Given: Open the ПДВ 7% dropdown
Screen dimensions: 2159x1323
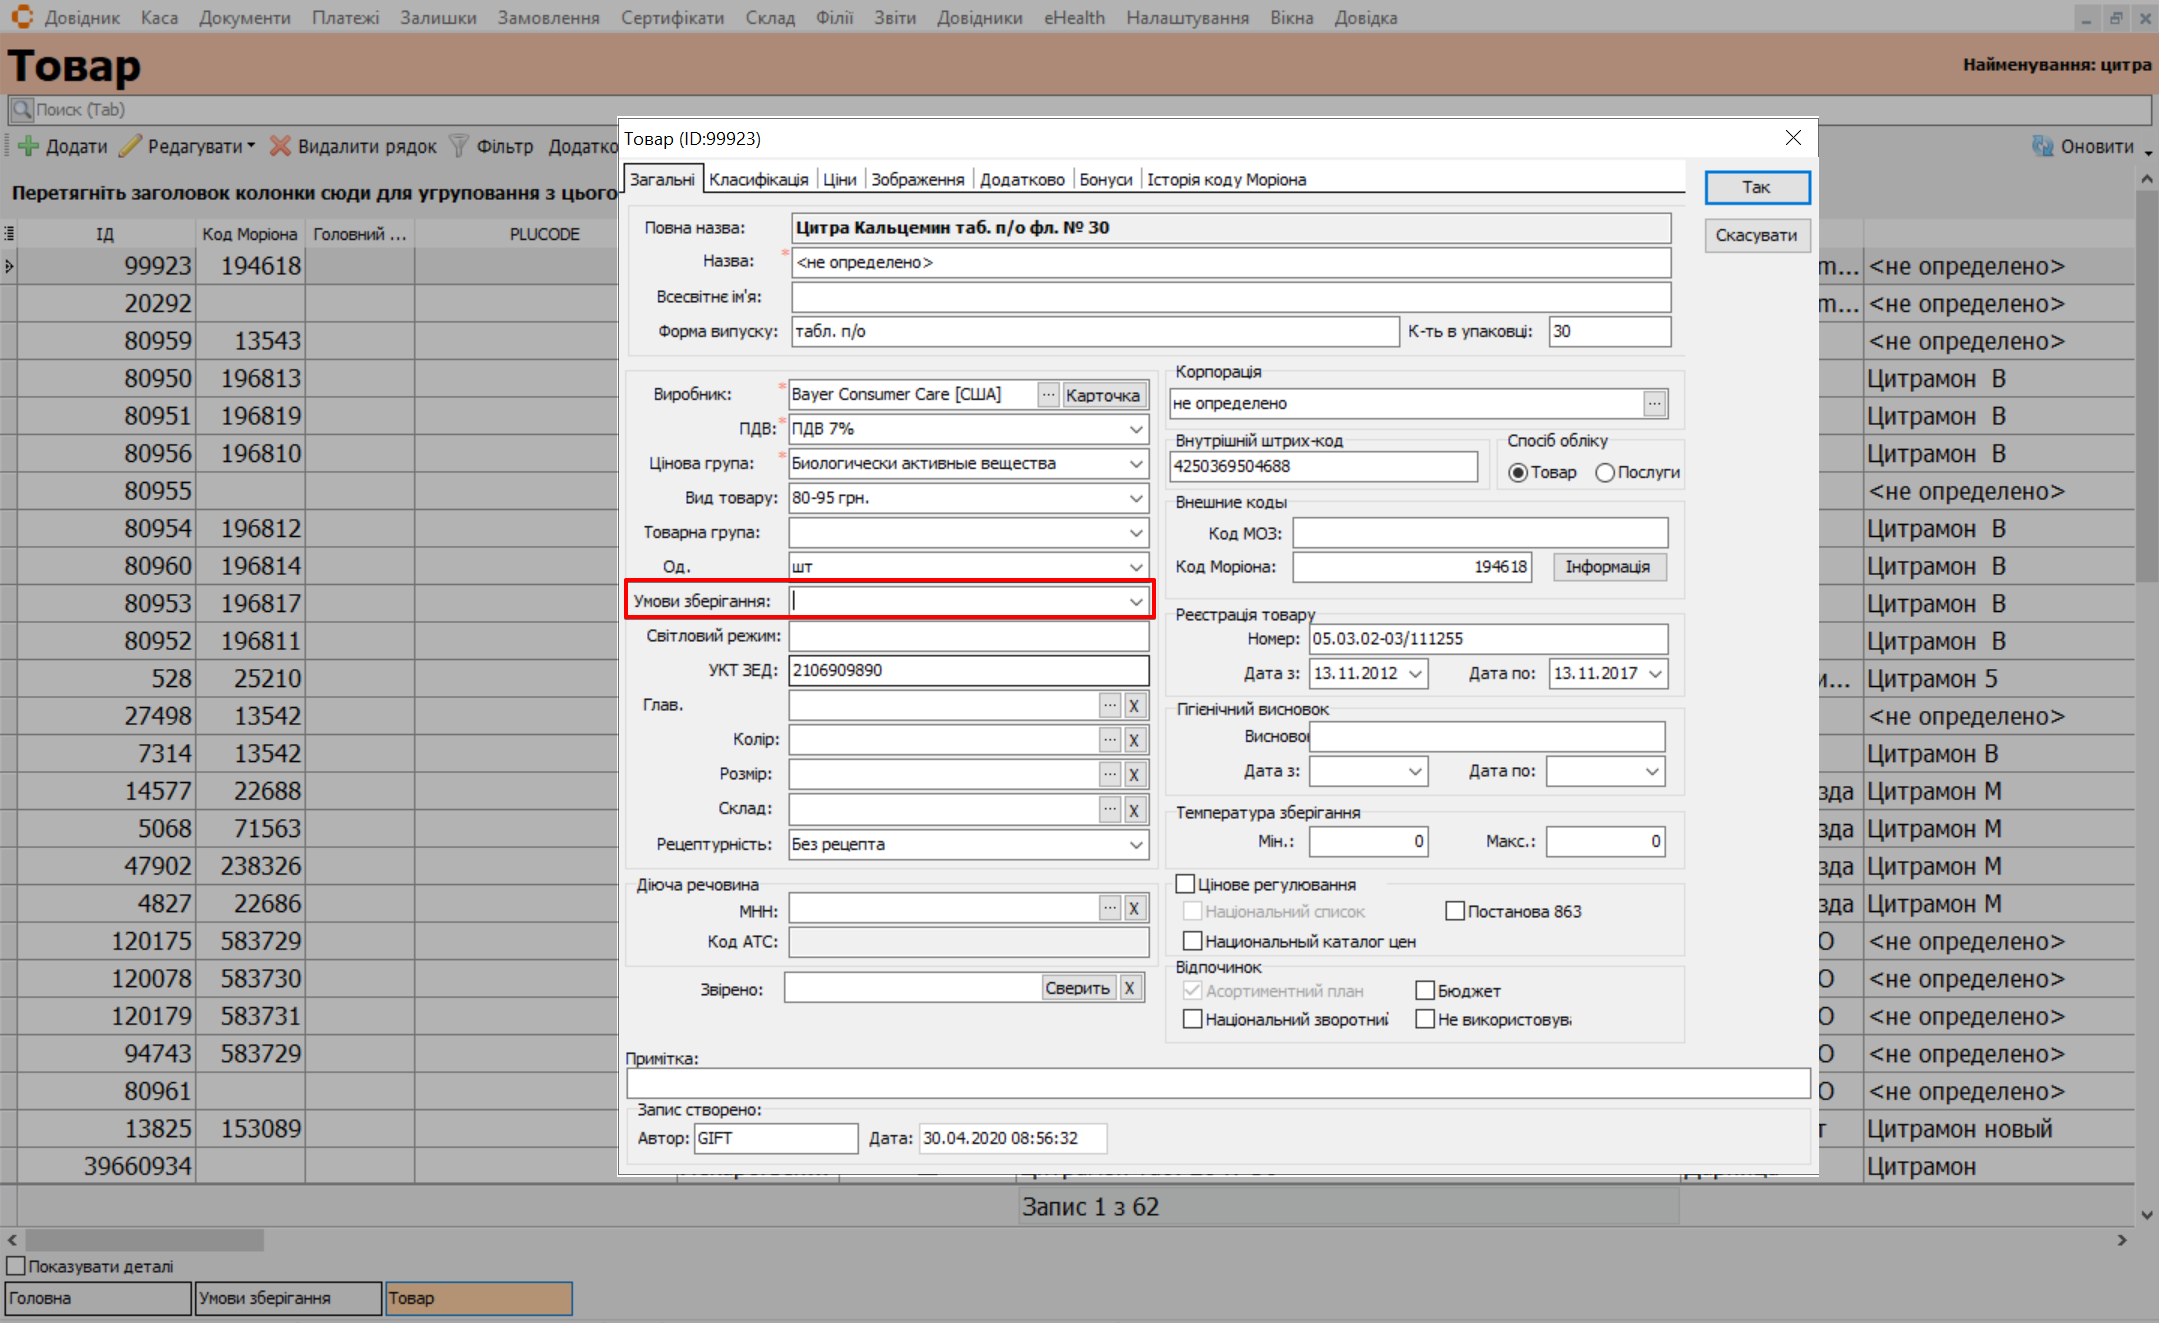Looking at the screenshot, I should pos(1136,429).
